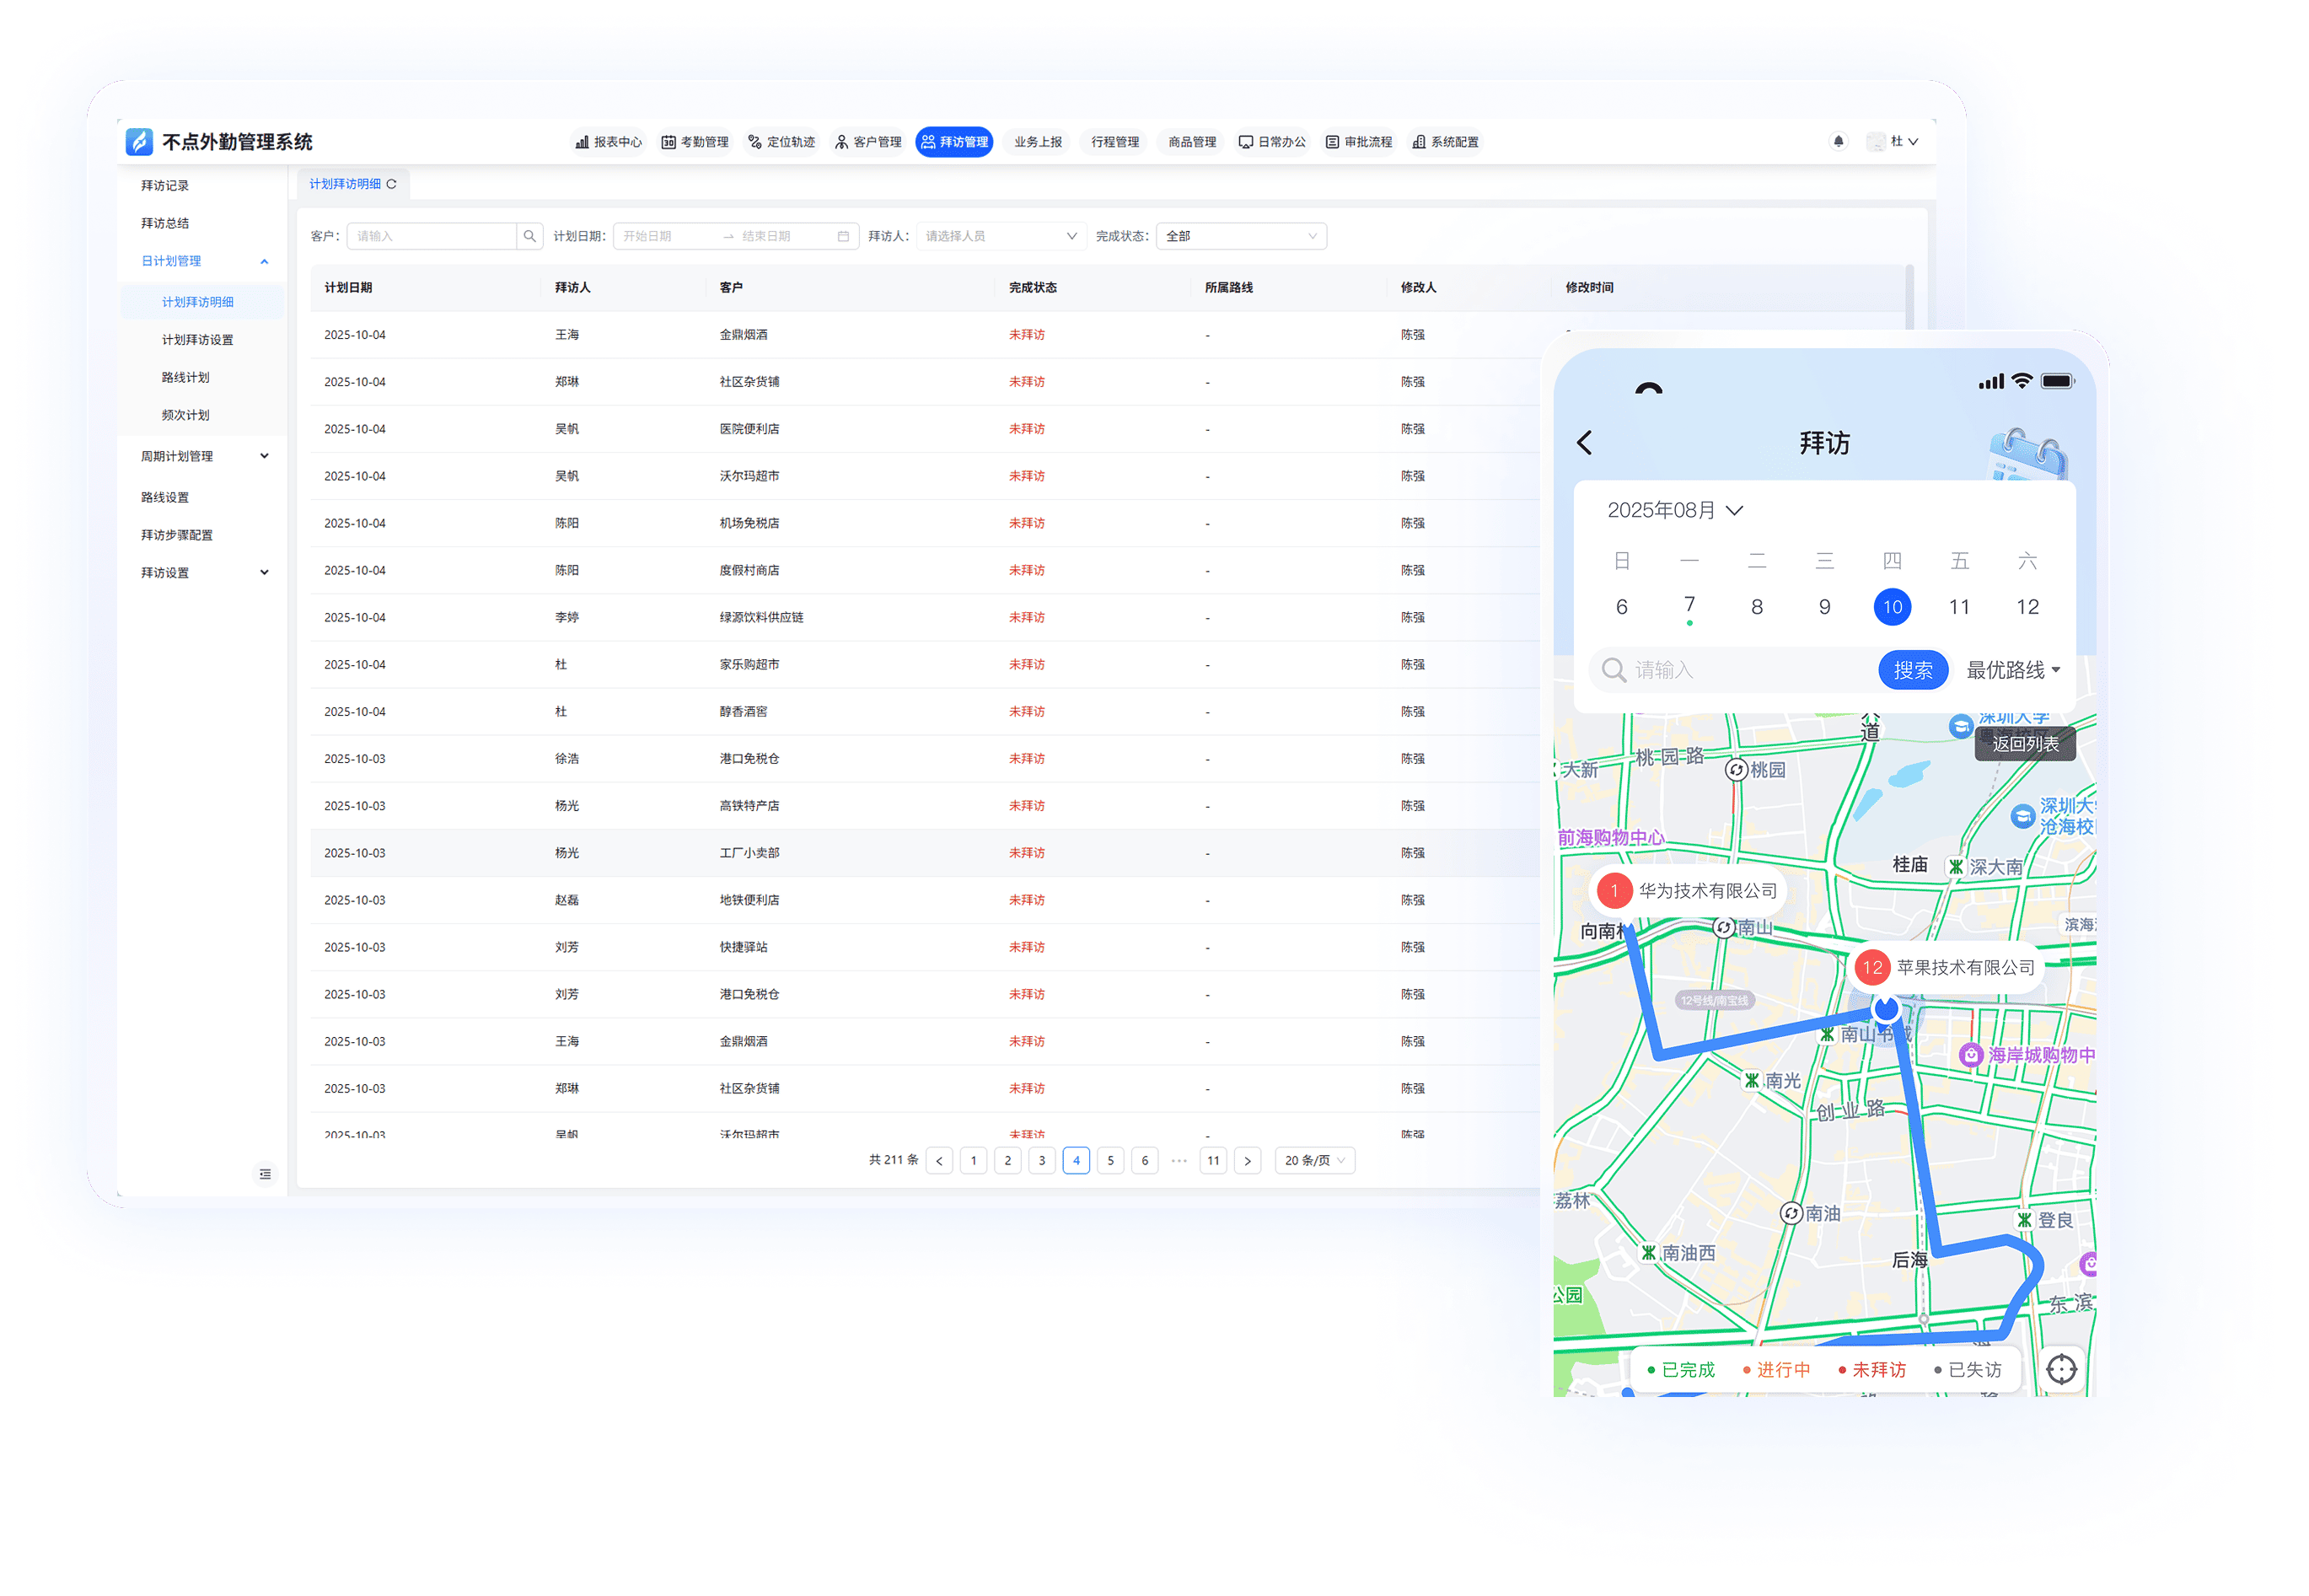Tap the back arrow in mobile 拜访 screen
This screenshot has height=1596, width=2309.
click(1585, 443)
